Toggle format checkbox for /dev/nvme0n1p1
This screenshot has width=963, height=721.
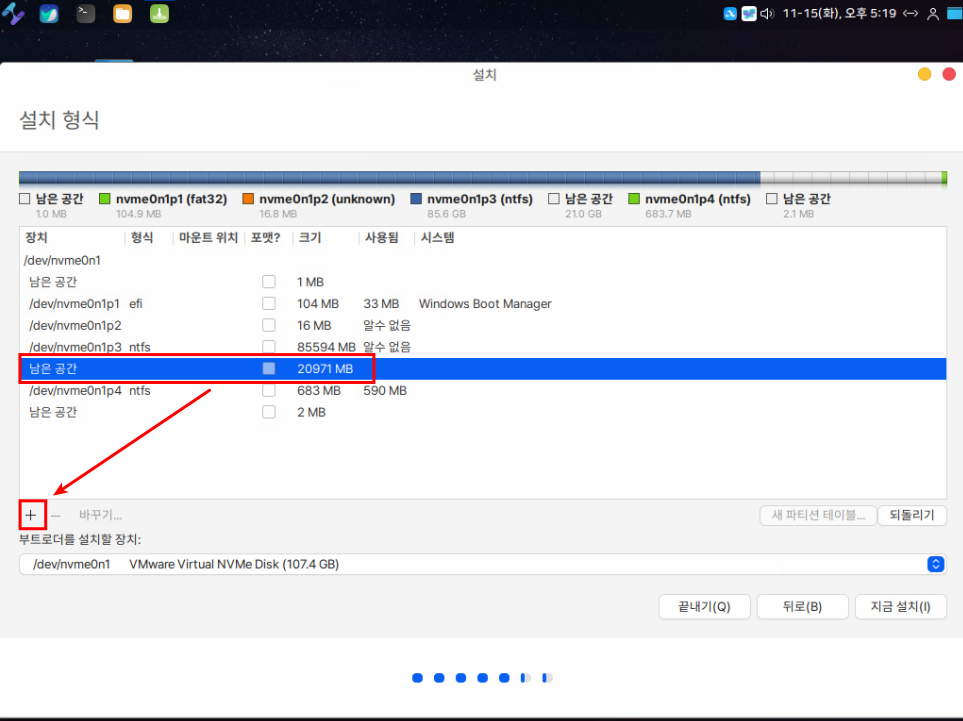click(x=268, y=304)
